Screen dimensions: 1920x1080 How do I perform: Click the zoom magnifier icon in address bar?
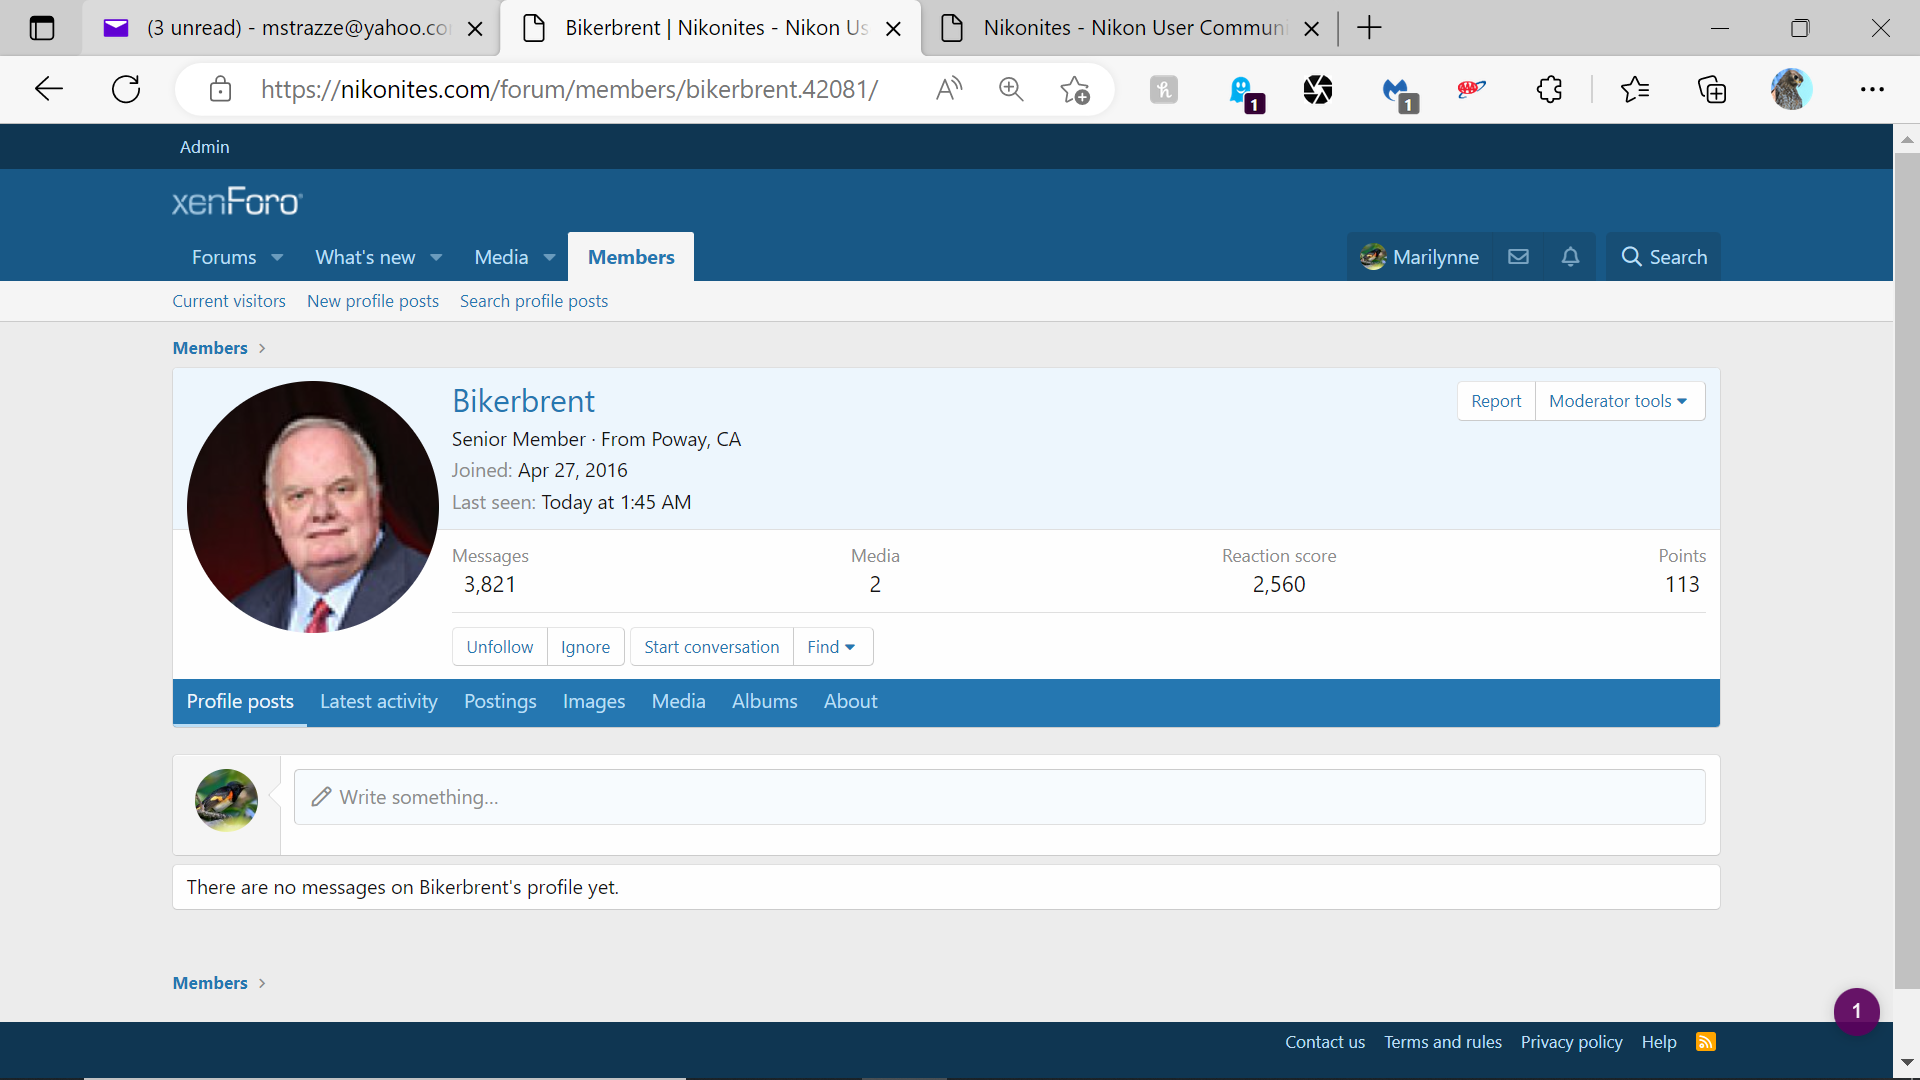pos(1011,89)
